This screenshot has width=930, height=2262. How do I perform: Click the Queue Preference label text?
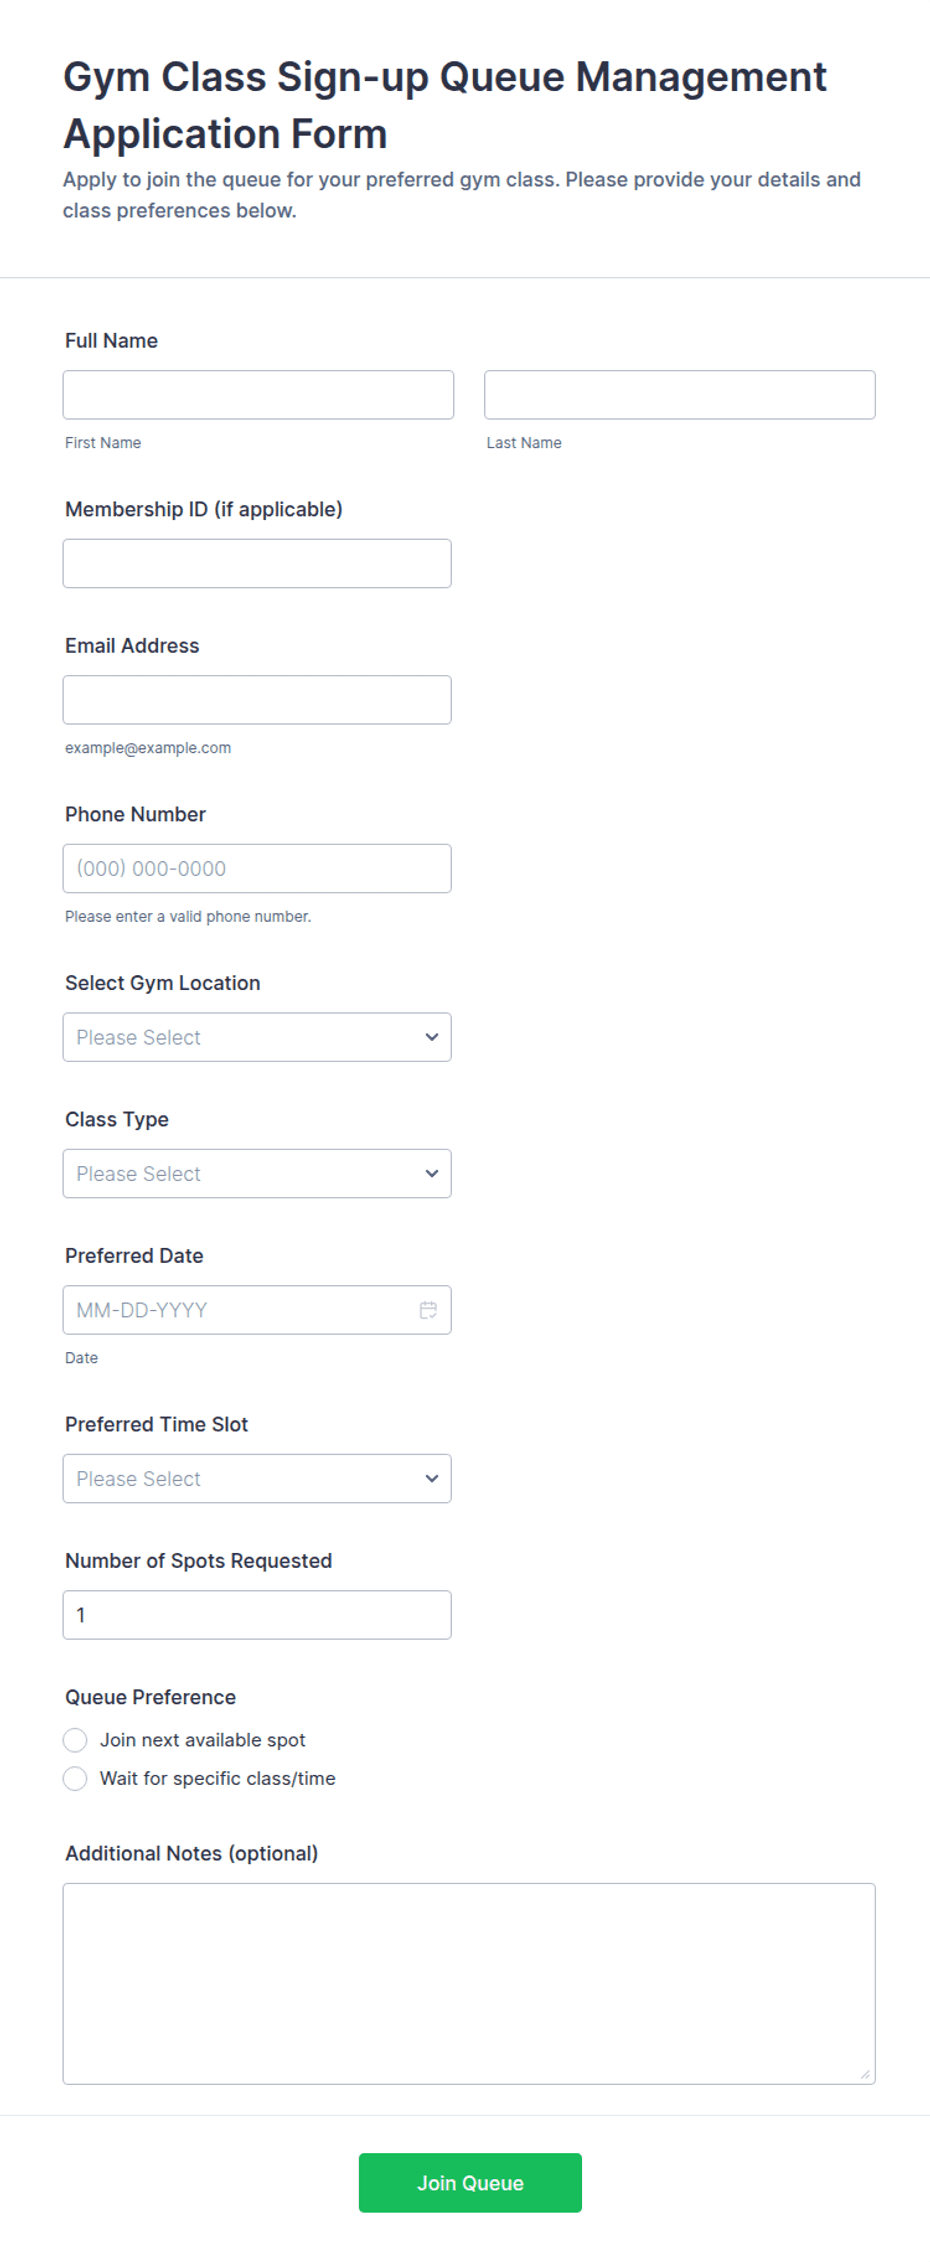[151, 1697]
